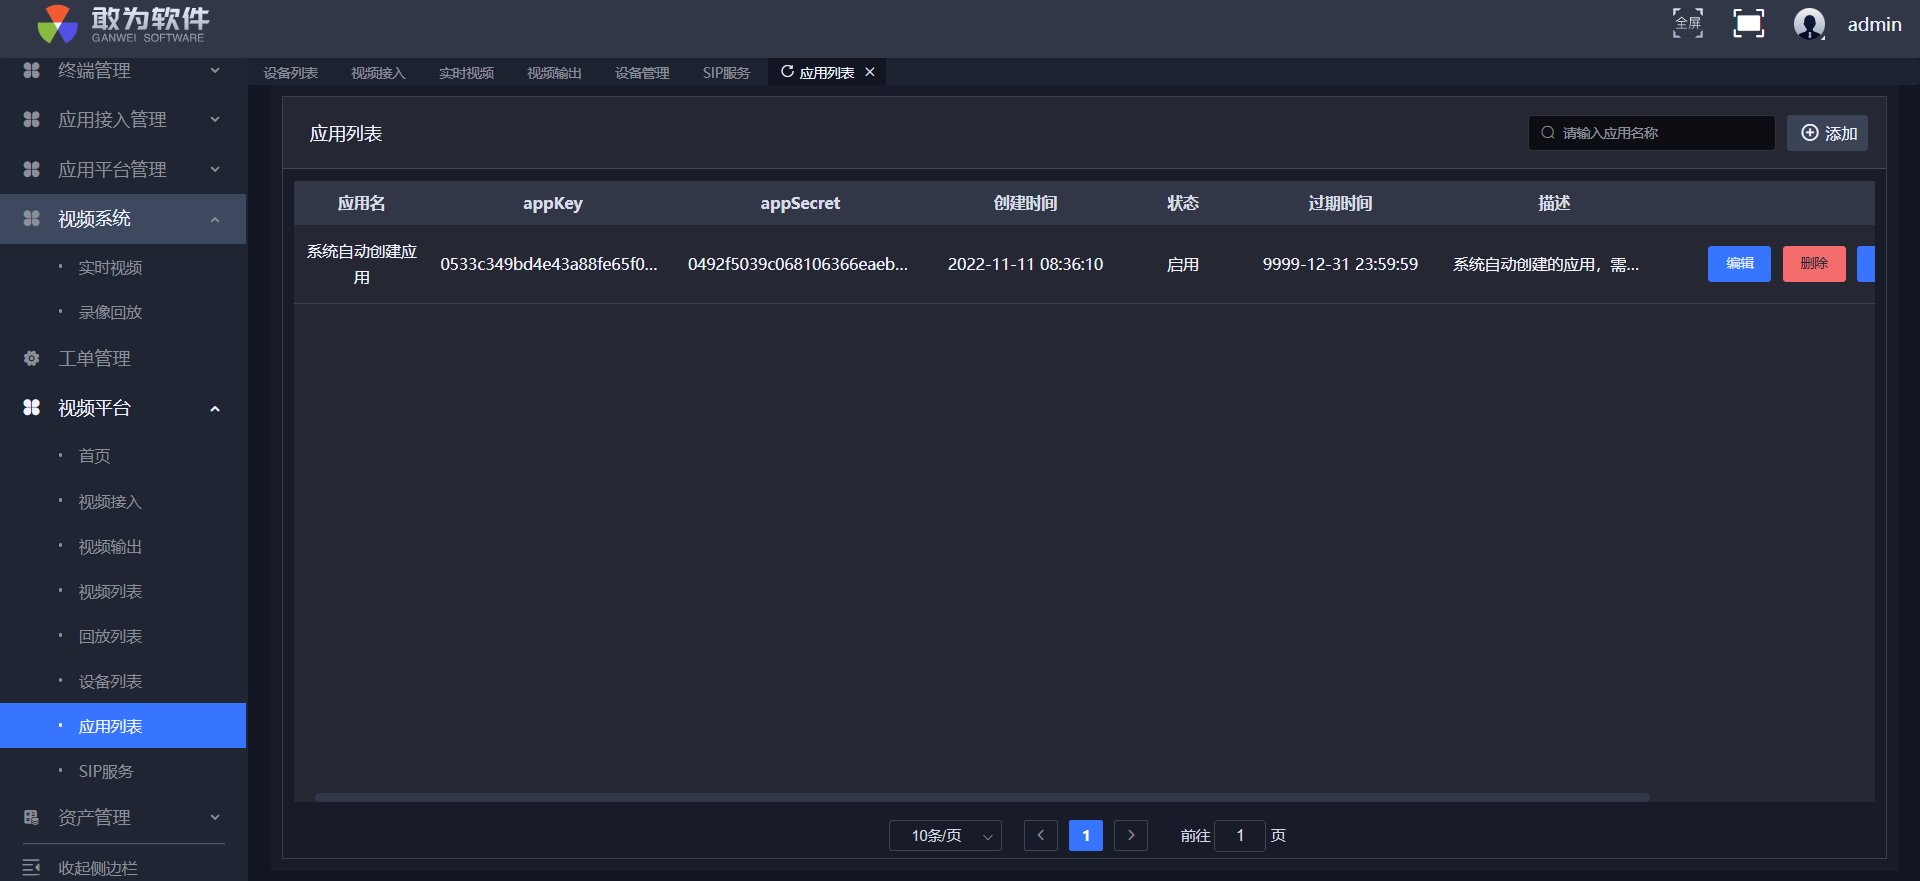1920x881 pixels.
Task: Click the screen maximize frame icon
Action: [x=1748, y=23]
